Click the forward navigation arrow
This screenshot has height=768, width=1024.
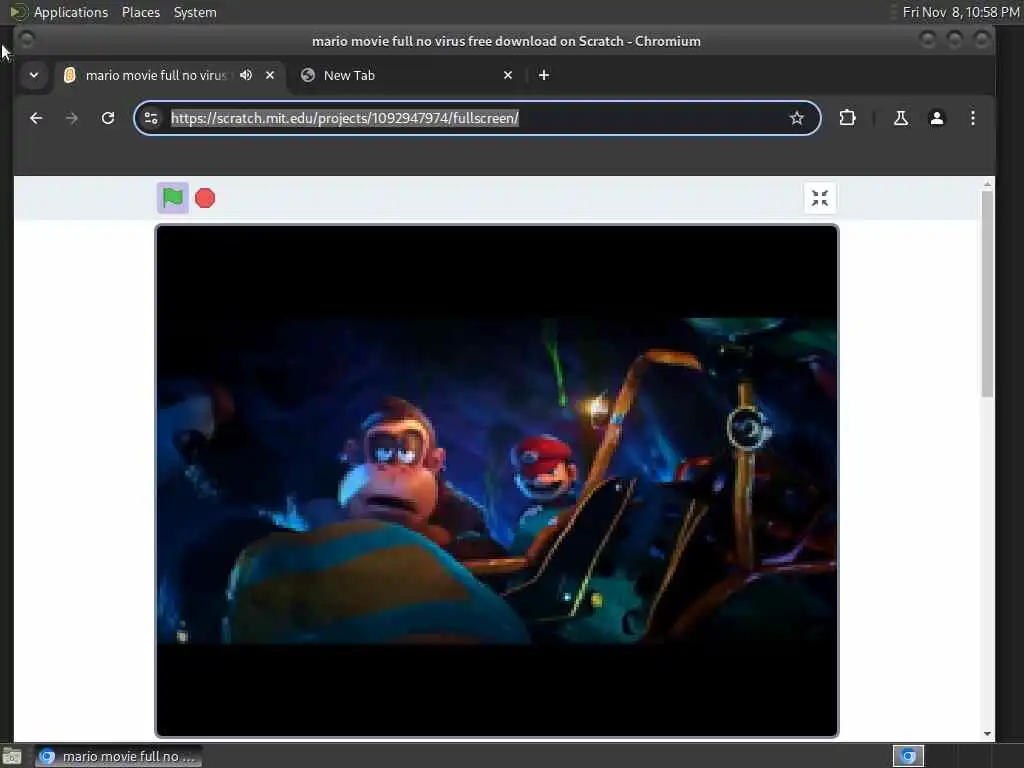[72, 118]
